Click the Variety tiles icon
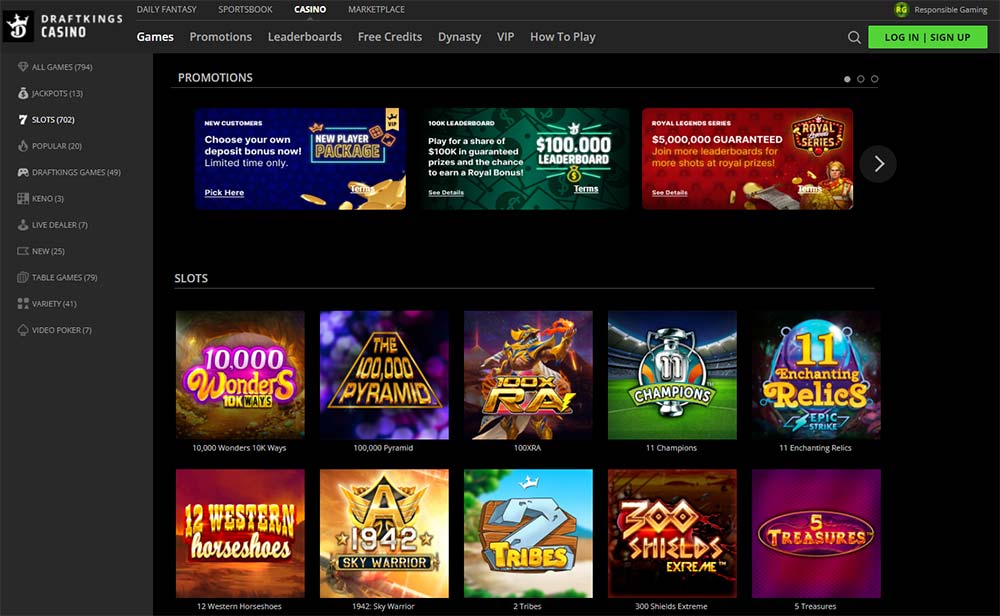 23,304
